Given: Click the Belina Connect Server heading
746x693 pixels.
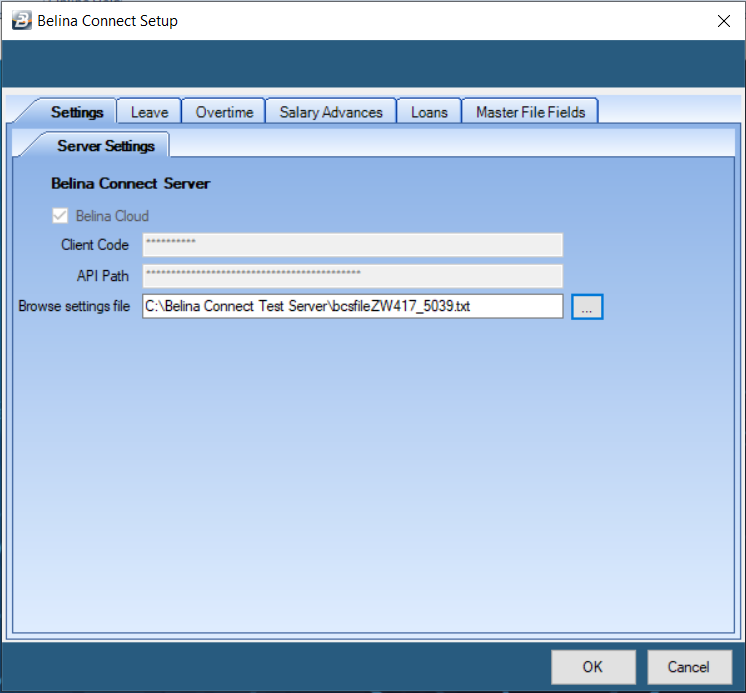Looking at the screenshot, I should 130,184.
